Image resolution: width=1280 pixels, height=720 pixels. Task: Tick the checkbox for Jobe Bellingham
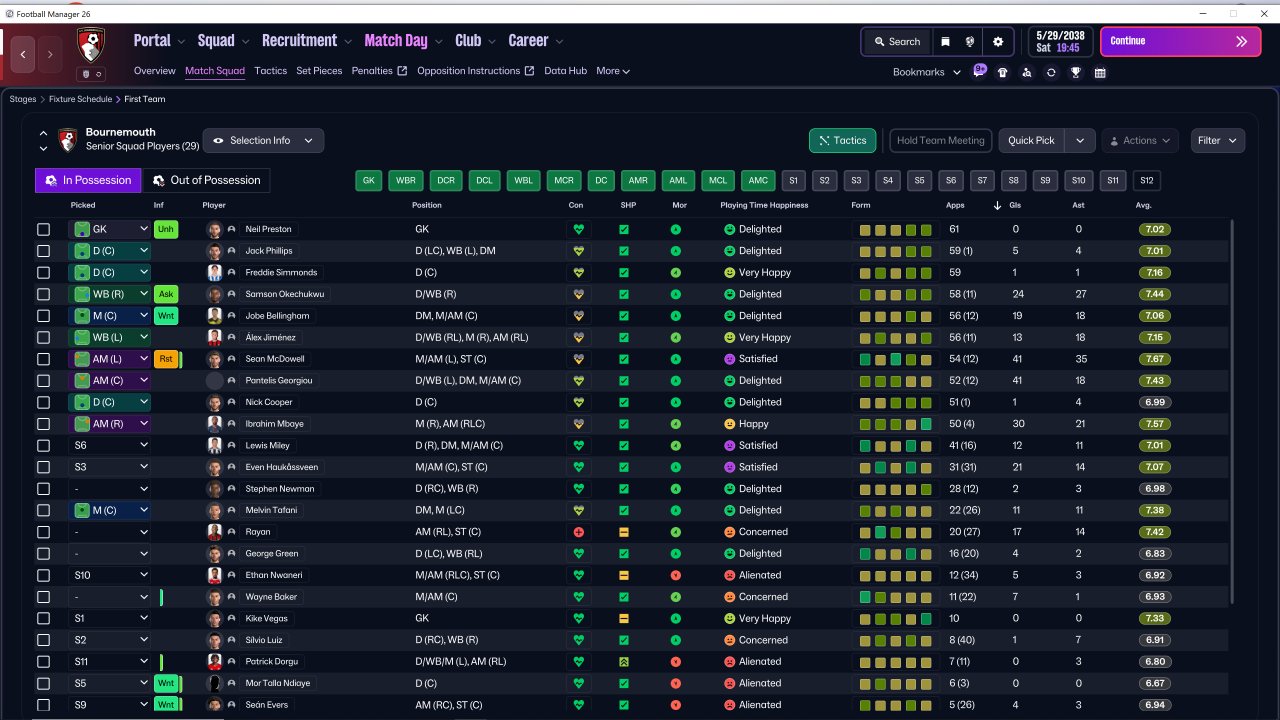pyautogui.click(x=43, y=316)
